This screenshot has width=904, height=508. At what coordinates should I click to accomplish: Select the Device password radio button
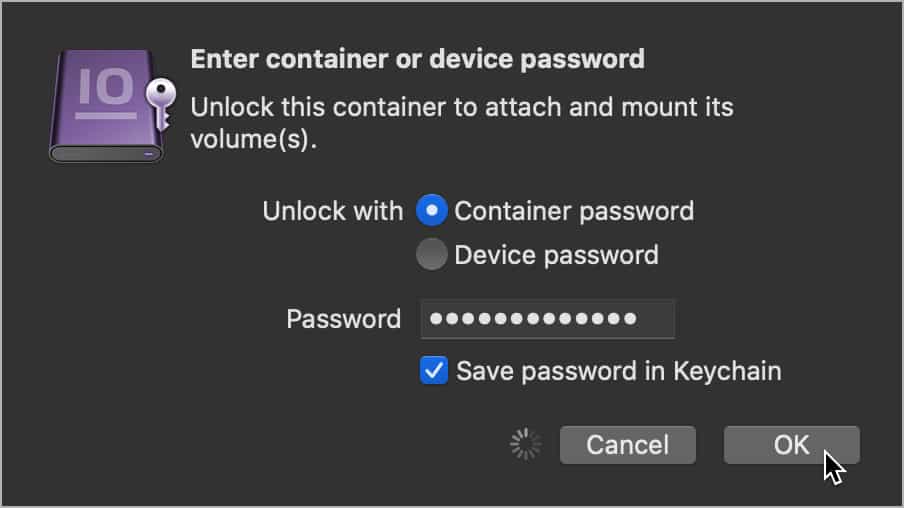[x=432, y=255]
